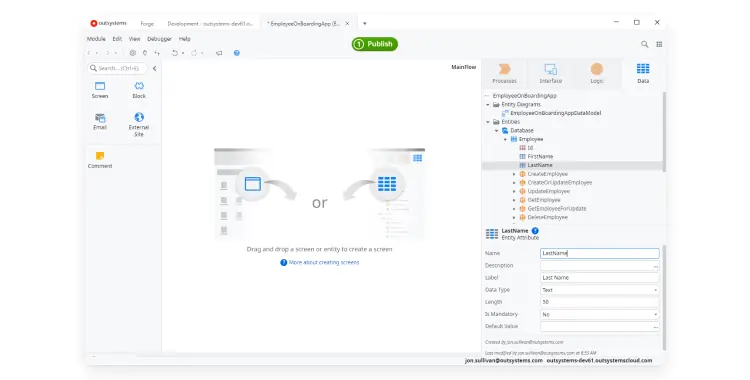Click the redo arrow icon
This screenshot has width=750, height=380.
(194, 53)
